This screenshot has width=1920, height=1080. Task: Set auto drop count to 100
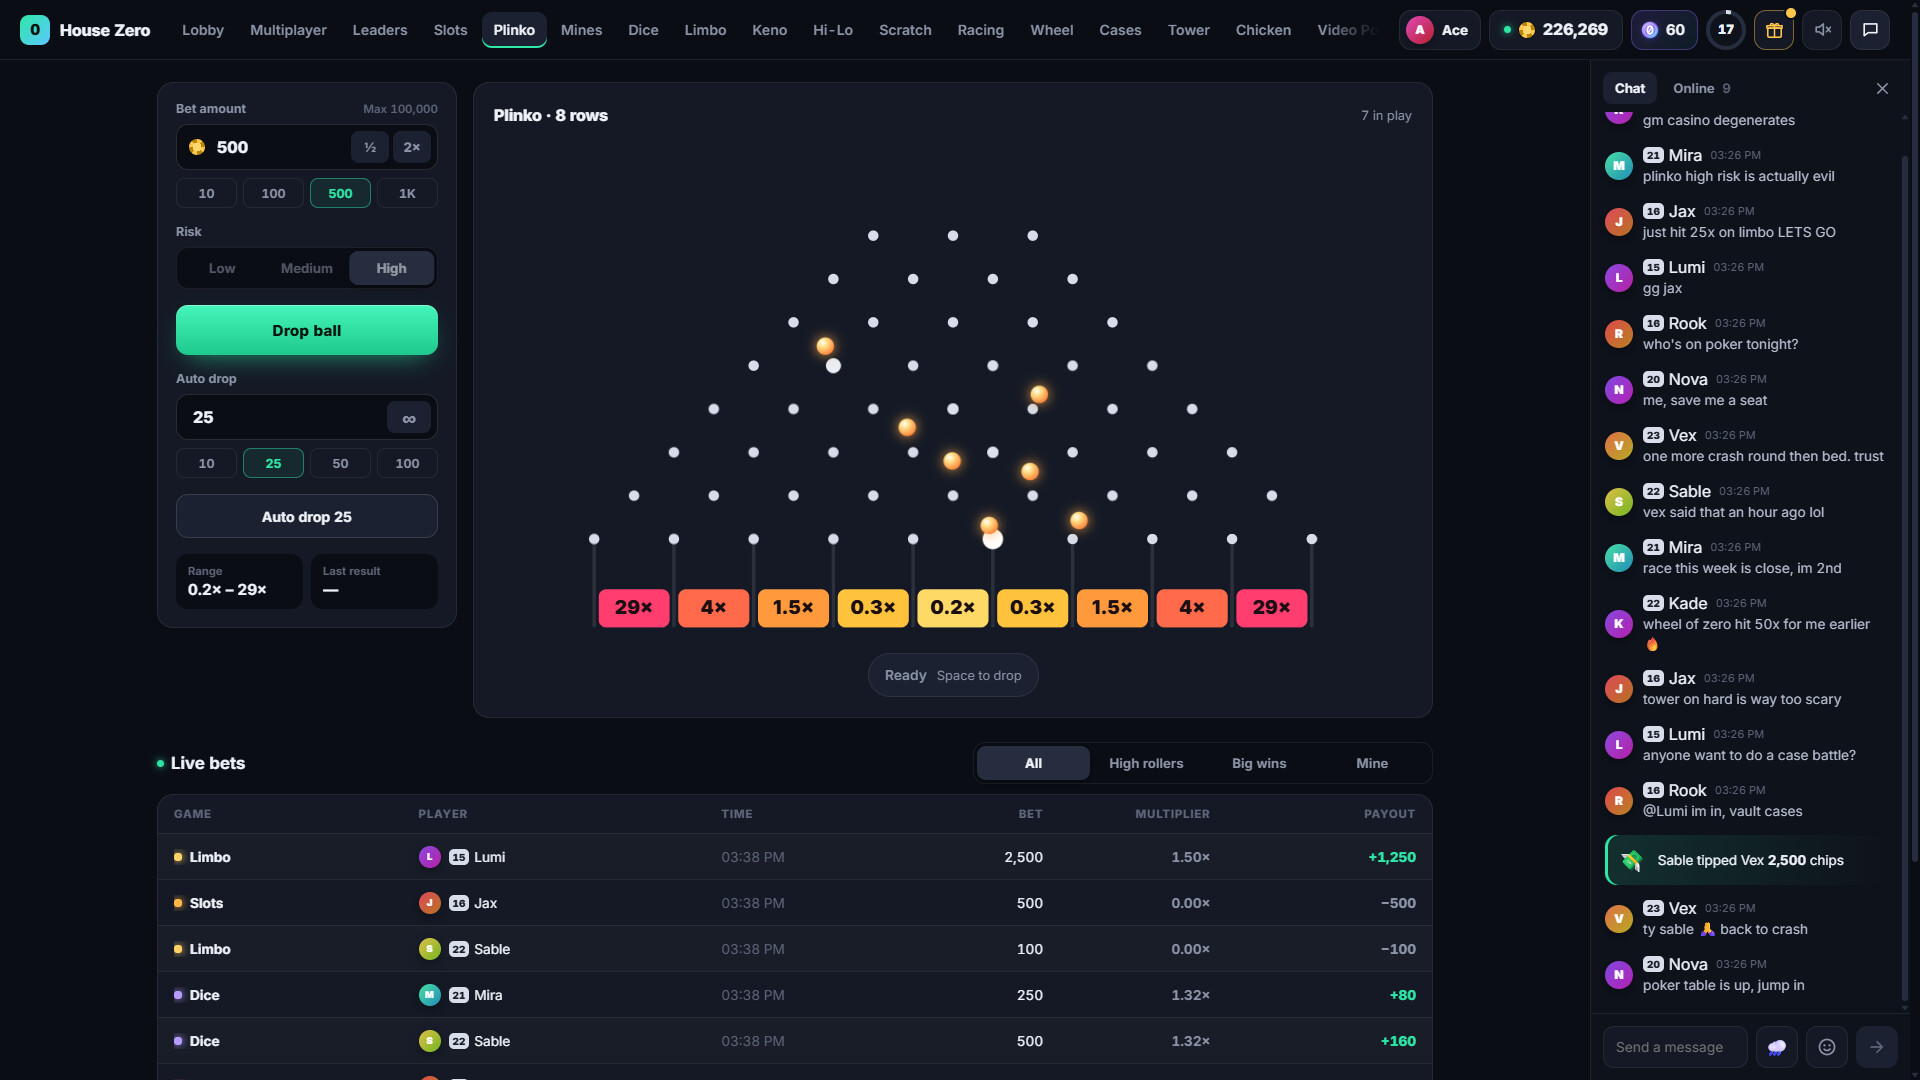407,463
